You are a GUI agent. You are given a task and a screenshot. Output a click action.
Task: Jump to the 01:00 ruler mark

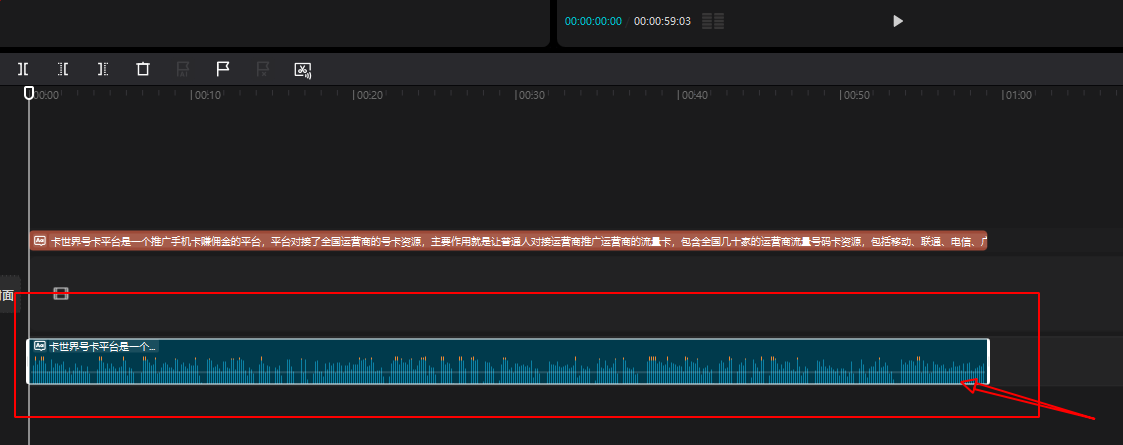[1016, 95]
